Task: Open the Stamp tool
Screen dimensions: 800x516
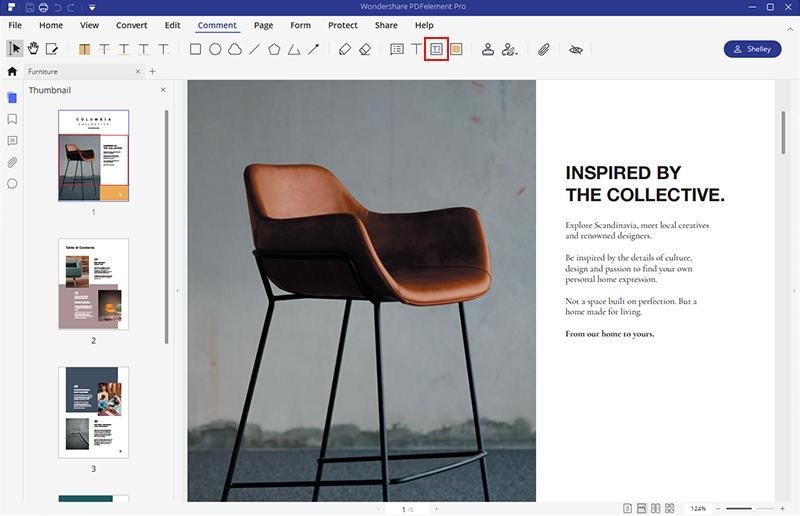Action: [488, 49]
